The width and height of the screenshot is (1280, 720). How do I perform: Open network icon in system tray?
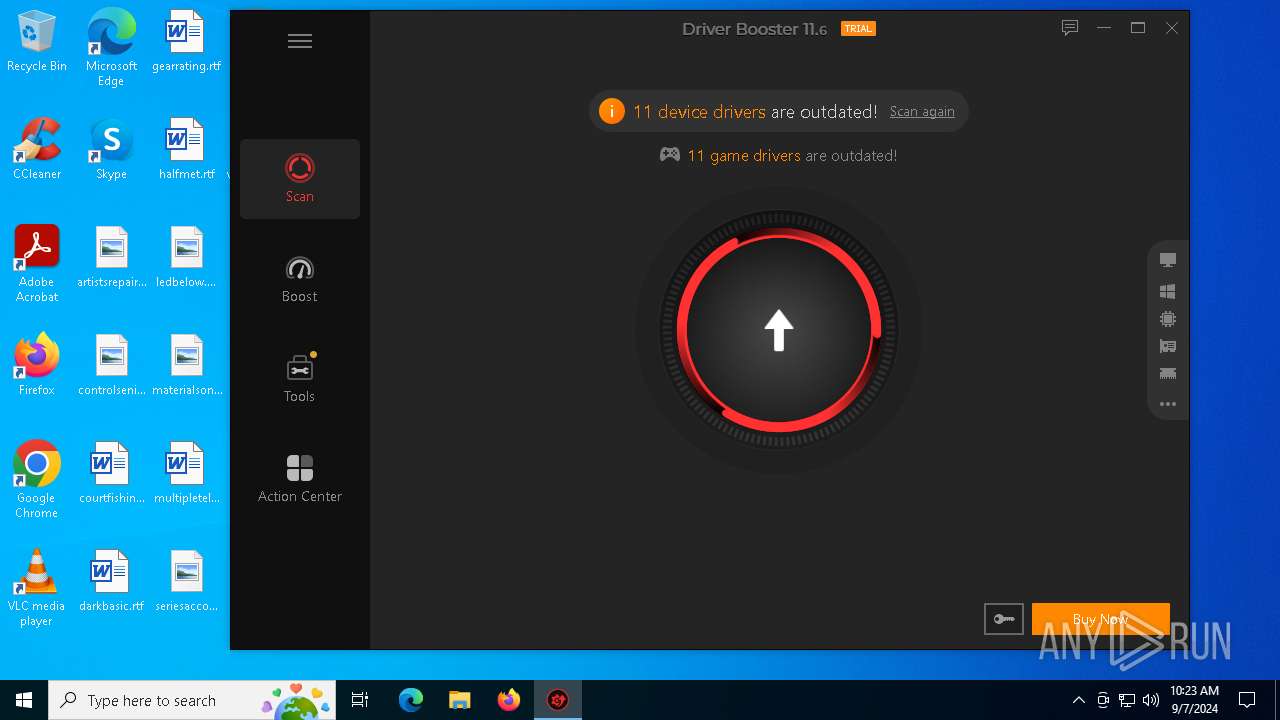1127,700
